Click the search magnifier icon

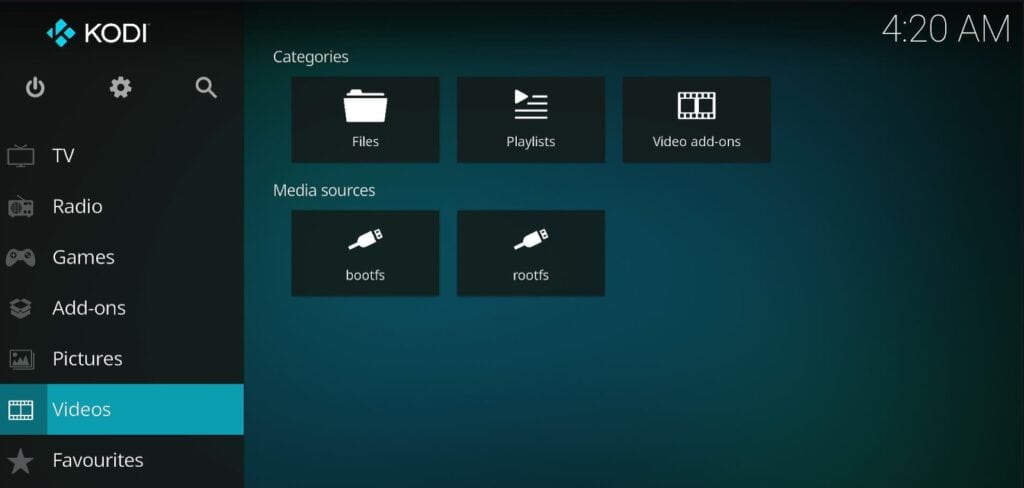206,88
